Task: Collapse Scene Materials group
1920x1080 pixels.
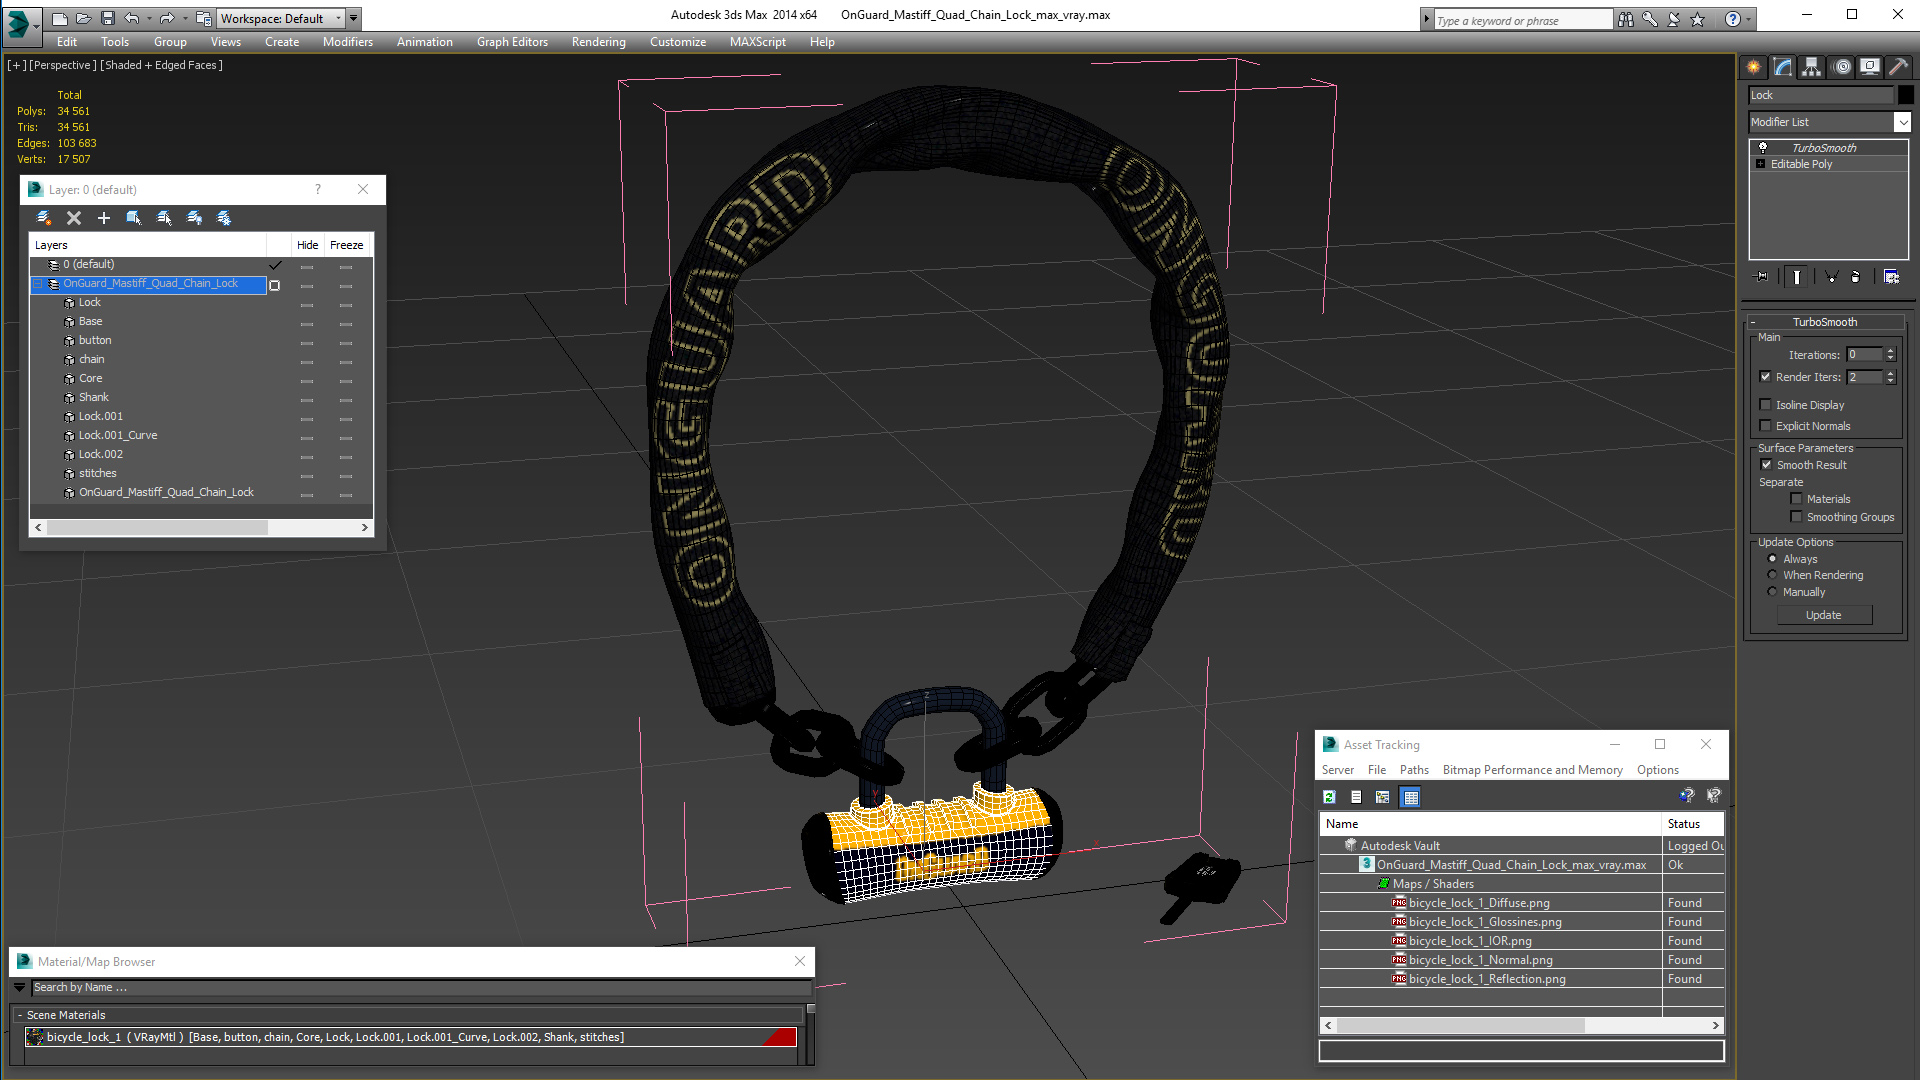Action: pyautogui.click(x=20, y=1015)
